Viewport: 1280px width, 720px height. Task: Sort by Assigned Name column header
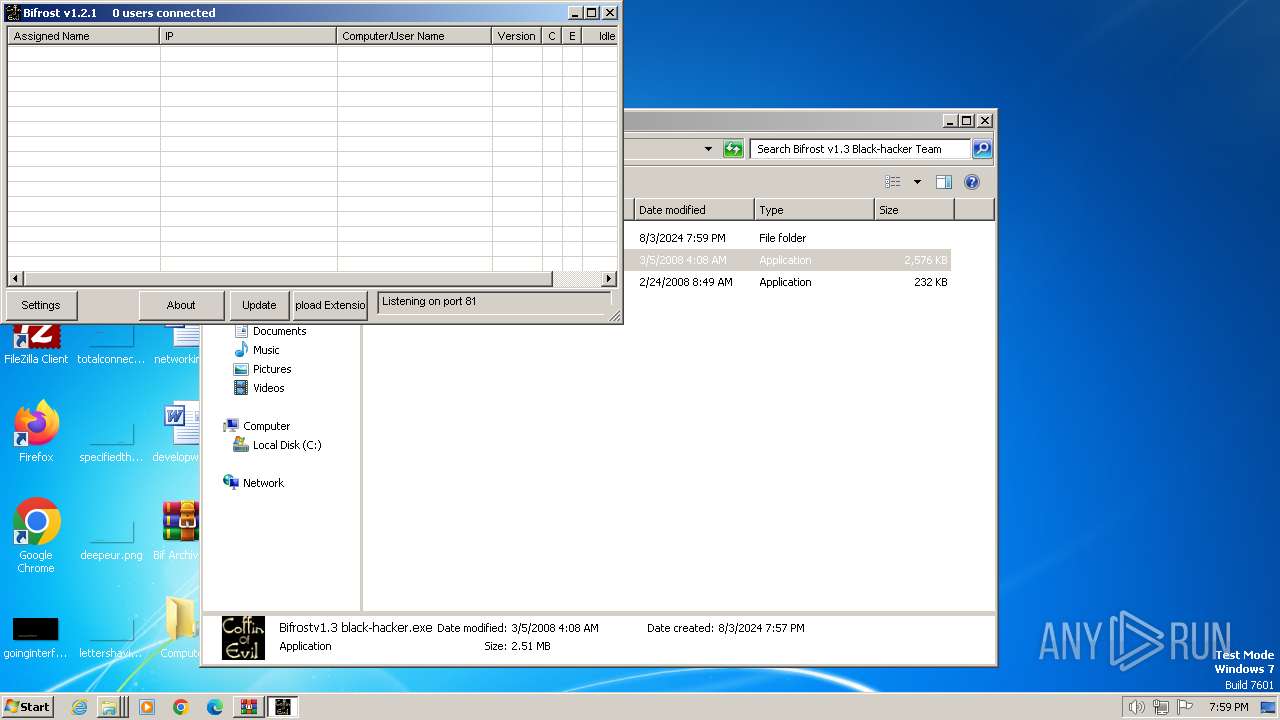84,36
